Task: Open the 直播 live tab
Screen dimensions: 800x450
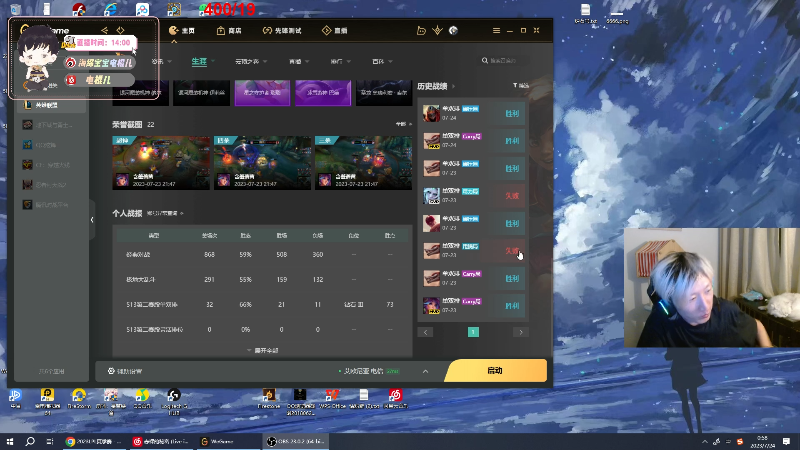Action: click(x=335, y=31)
